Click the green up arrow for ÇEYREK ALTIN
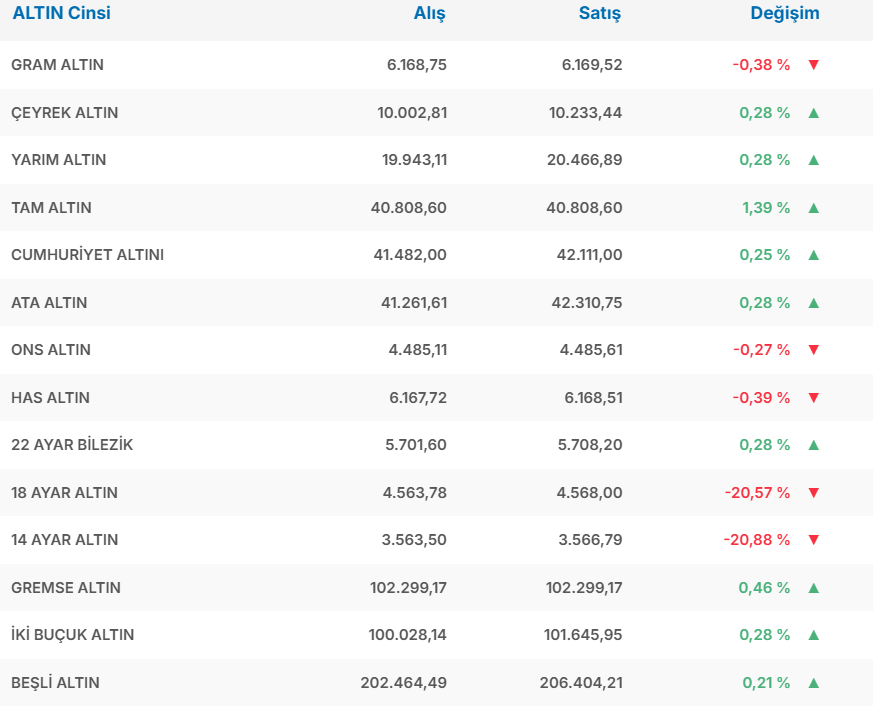 (813, 113)
